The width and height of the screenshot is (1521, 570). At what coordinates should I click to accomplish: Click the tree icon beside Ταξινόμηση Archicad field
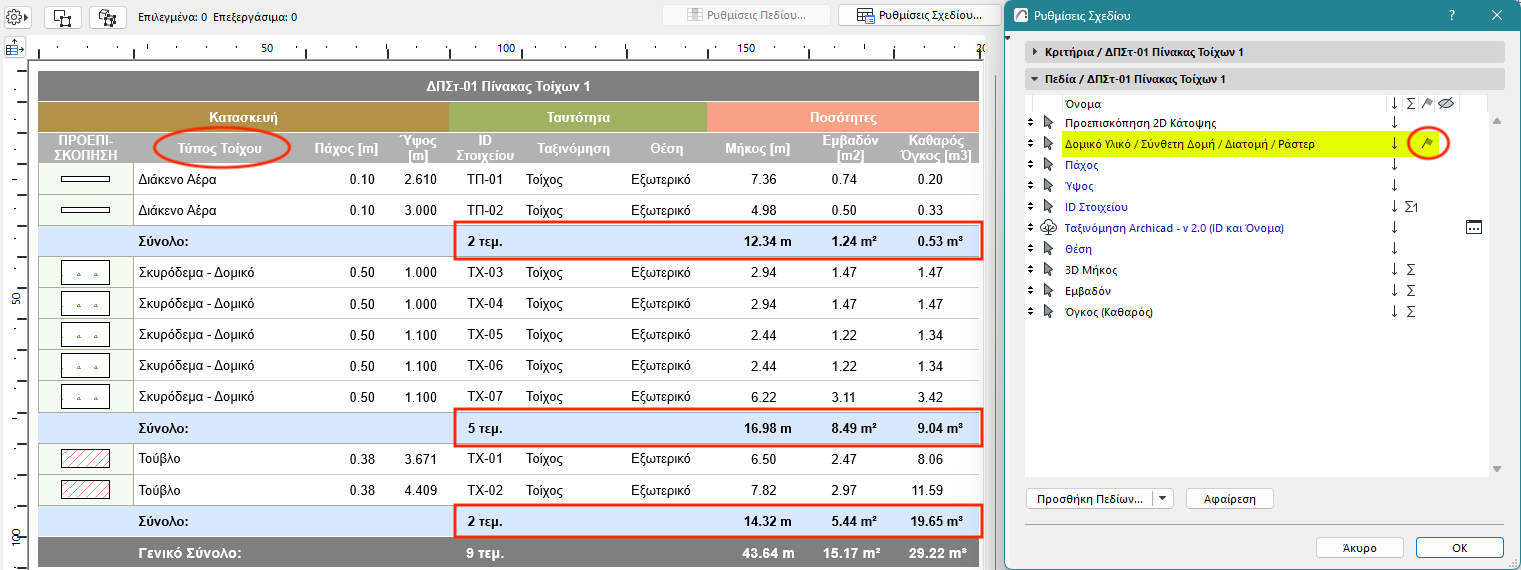[x=1048, y=228]
